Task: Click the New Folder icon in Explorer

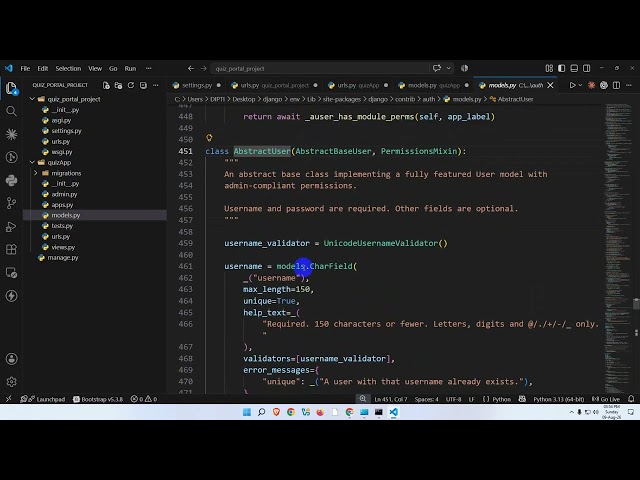Action: 118,85
